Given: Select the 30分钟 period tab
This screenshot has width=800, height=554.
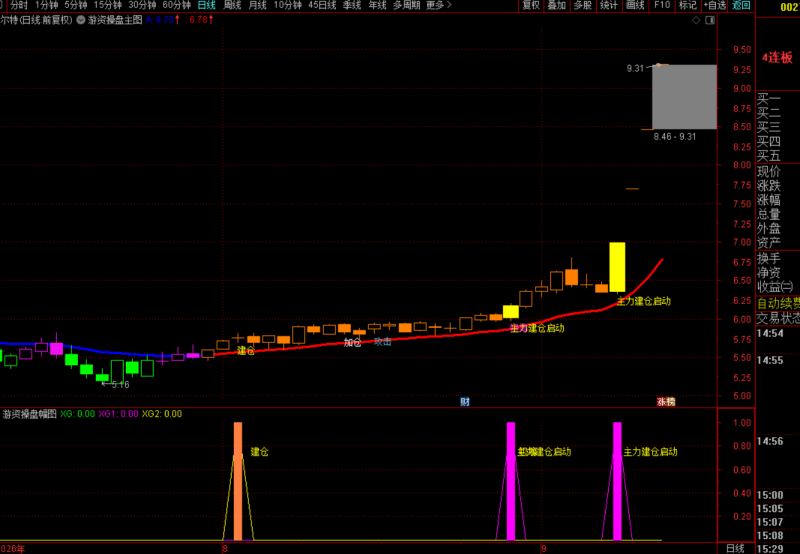Looking at the screenshot, I should (142, 5).
